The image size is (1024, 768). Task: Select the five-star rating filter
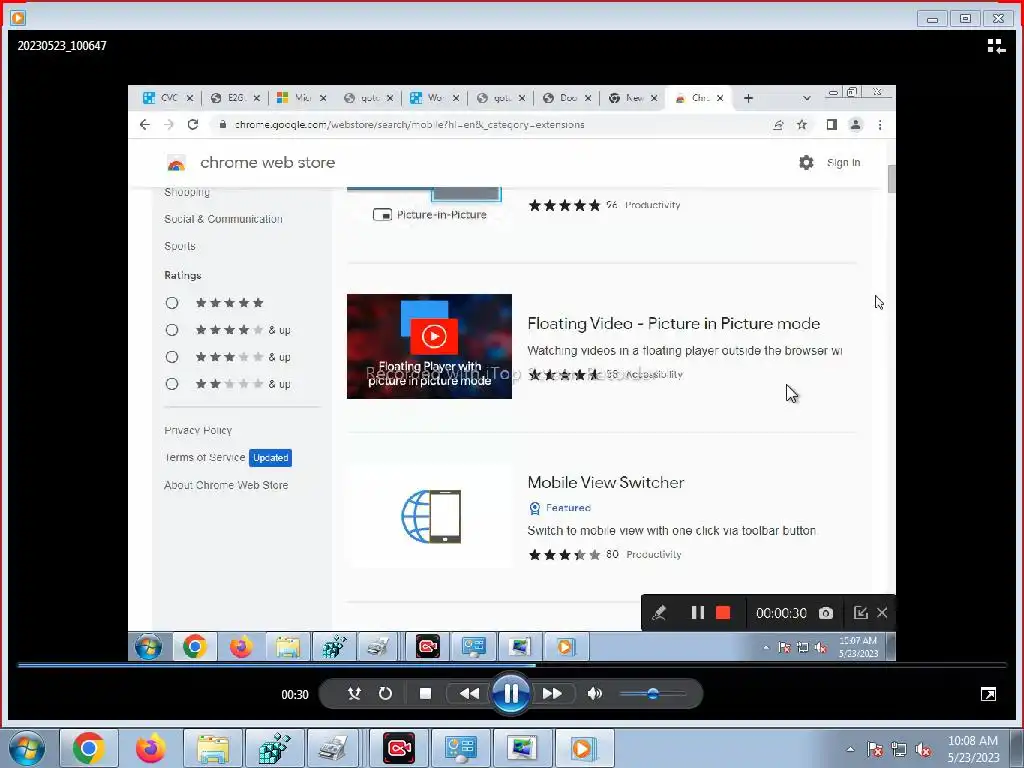pos(172,303)
